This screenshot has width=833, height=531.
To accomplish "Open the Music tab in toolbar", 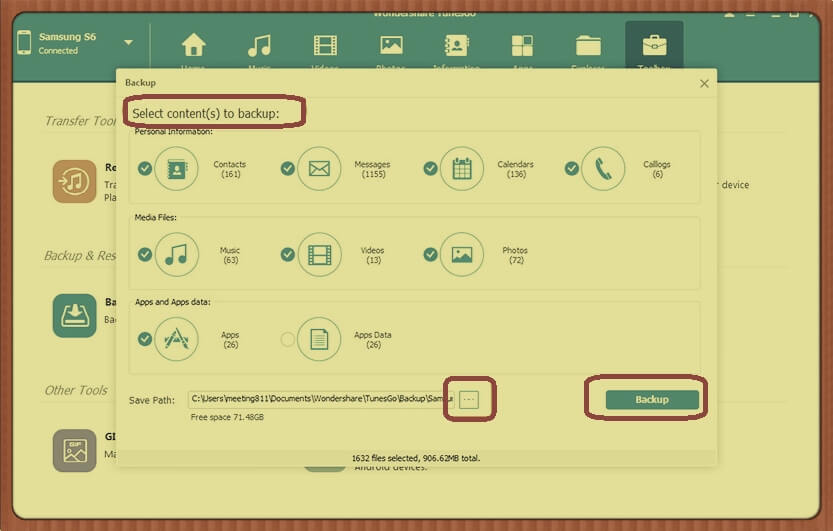I will (260, 46).
